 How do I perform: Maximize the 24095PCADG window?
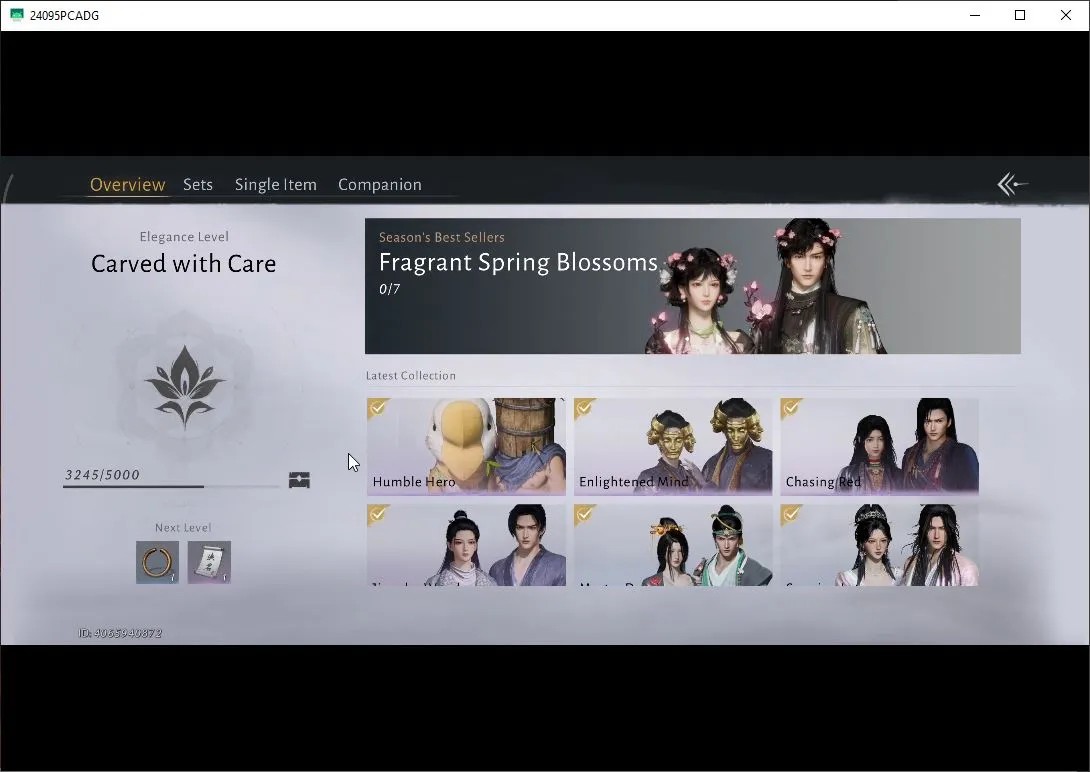(1020, 15)
